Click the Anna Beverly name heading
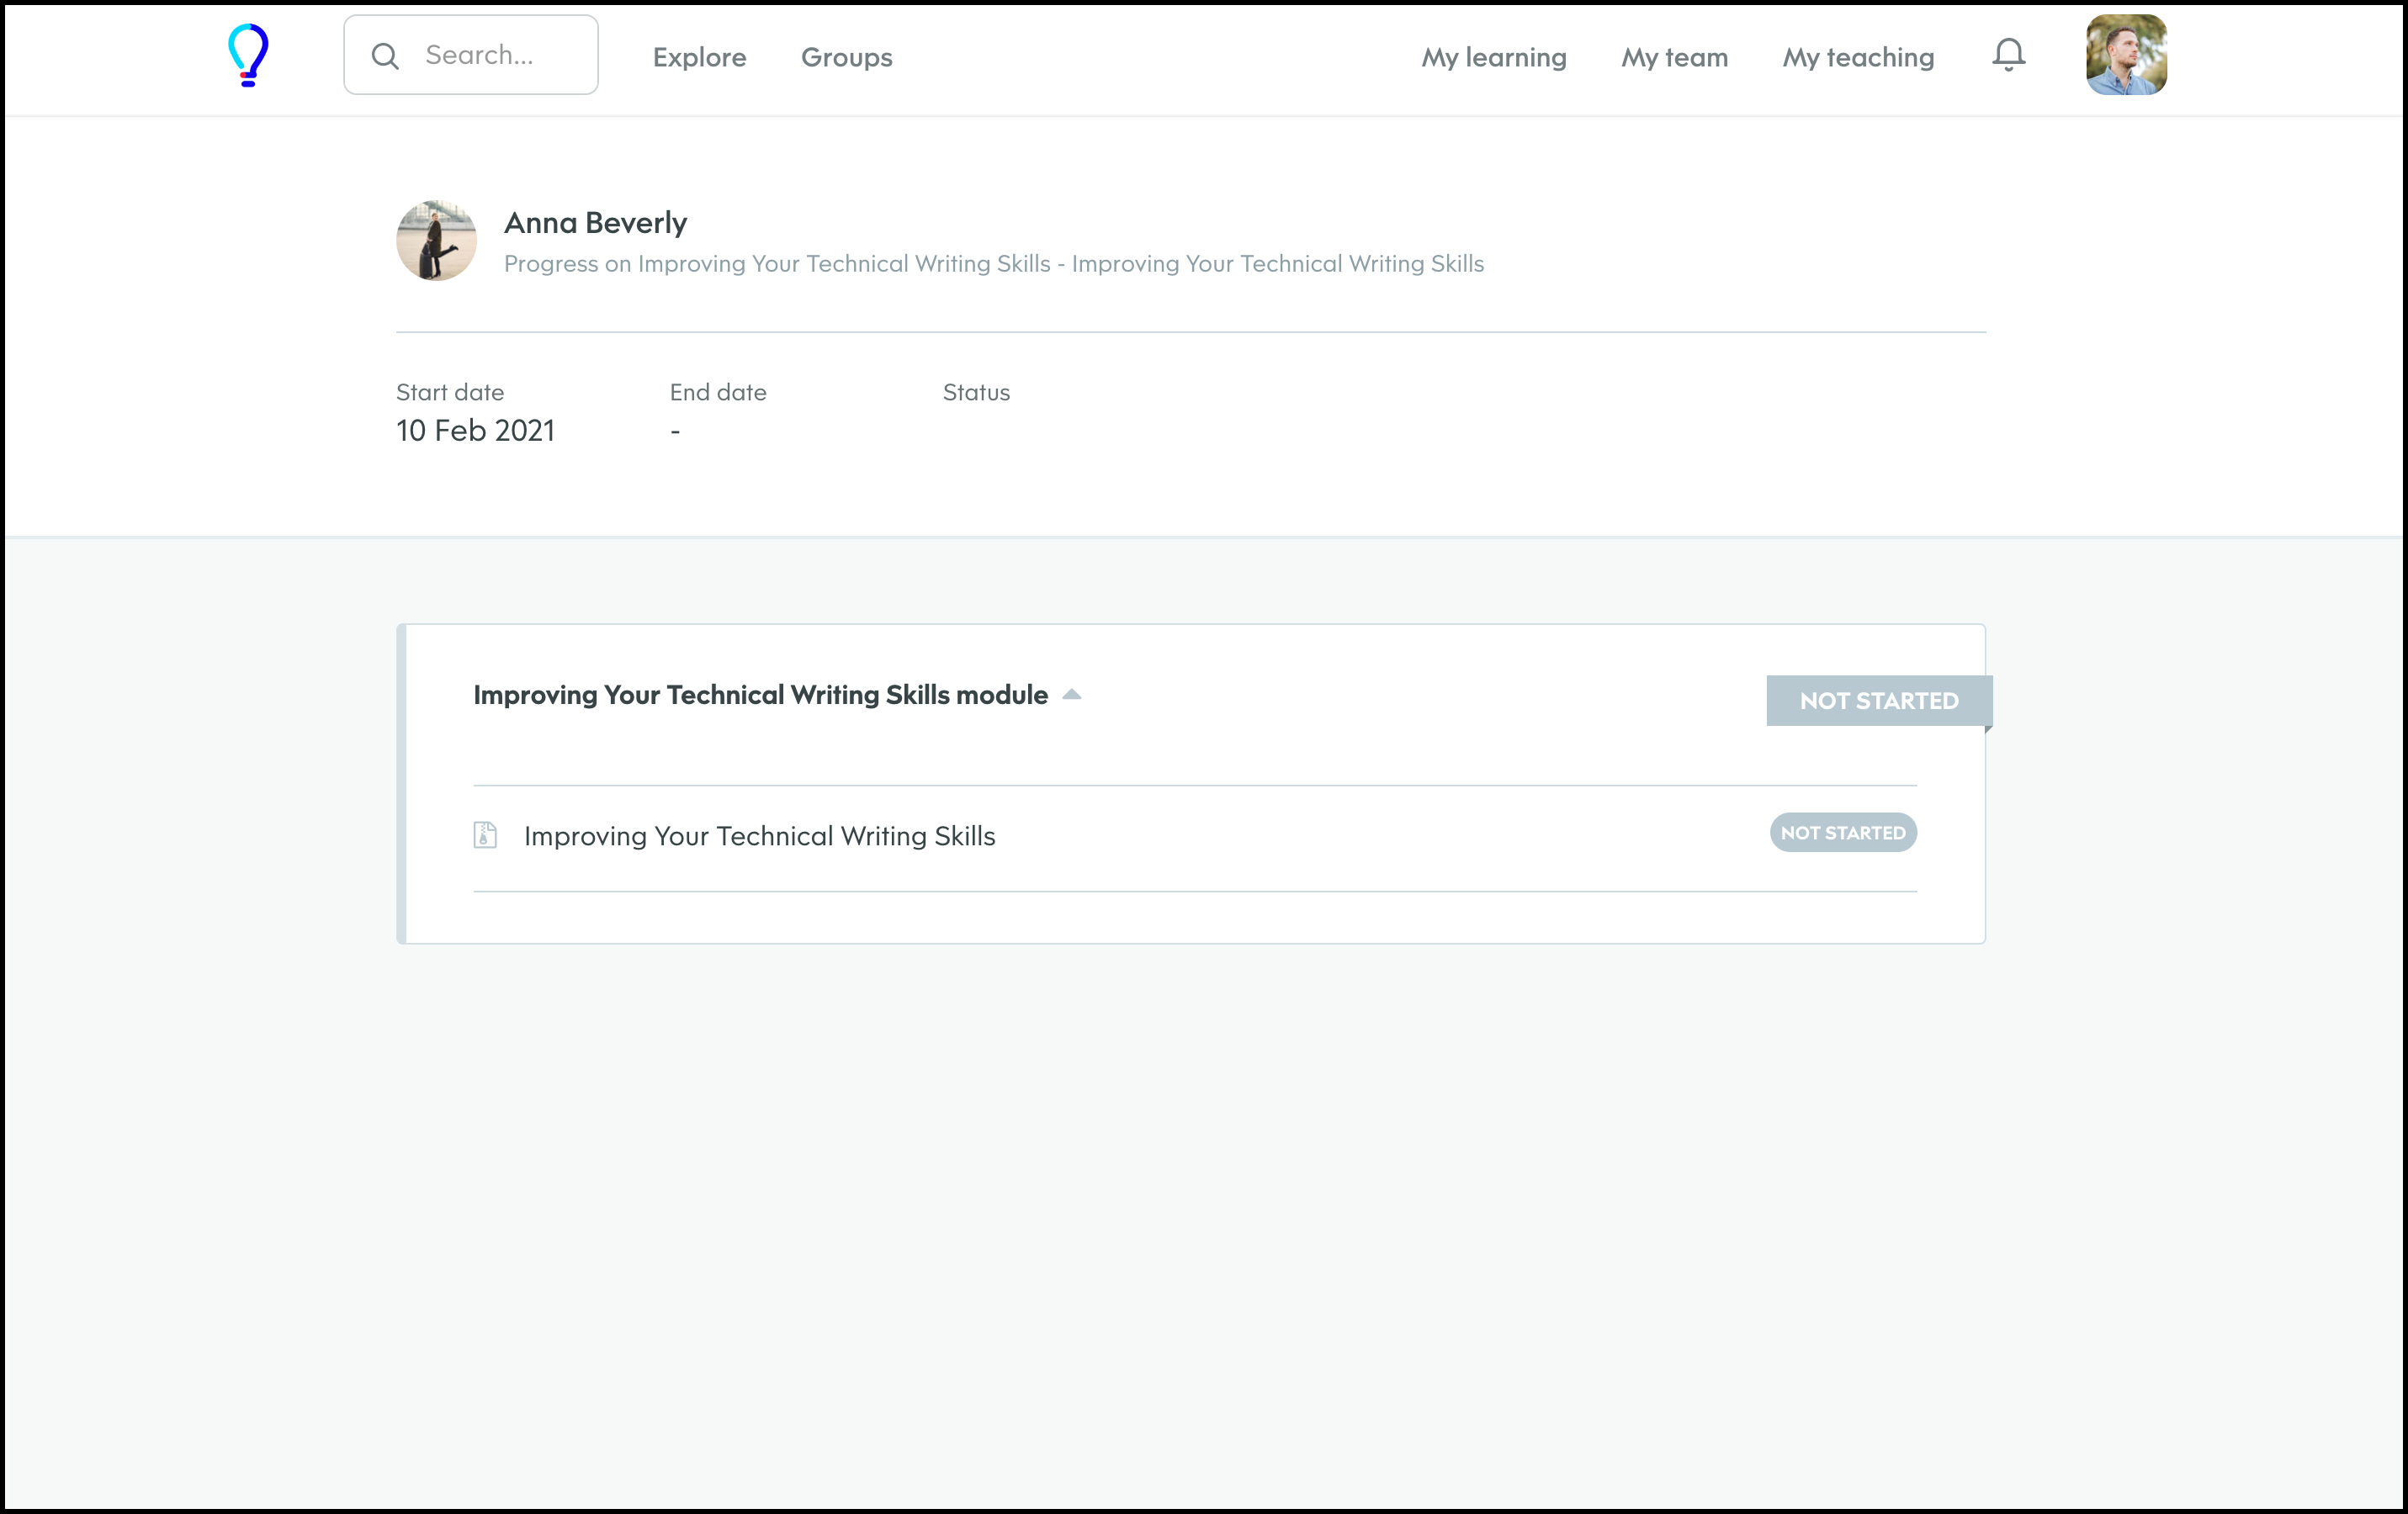2408x1514 pixels. pyautogui.click(x=595, y=222)
